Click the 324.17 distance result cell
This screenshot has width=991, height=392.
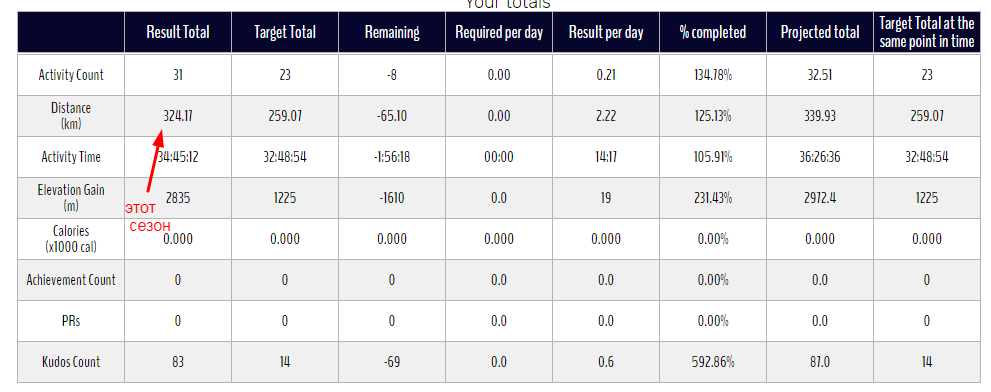(x=178, y=116)
